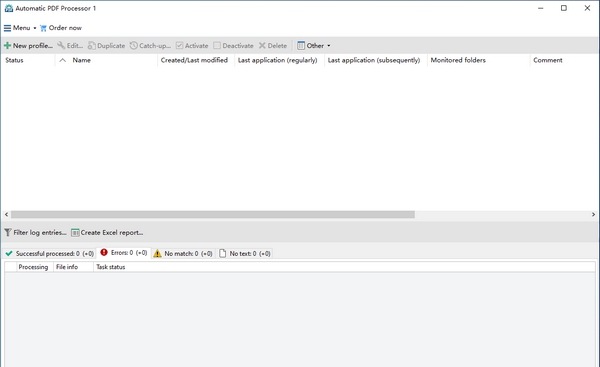
Task: Expand the Other dropdown
Action: click(314, 46)
